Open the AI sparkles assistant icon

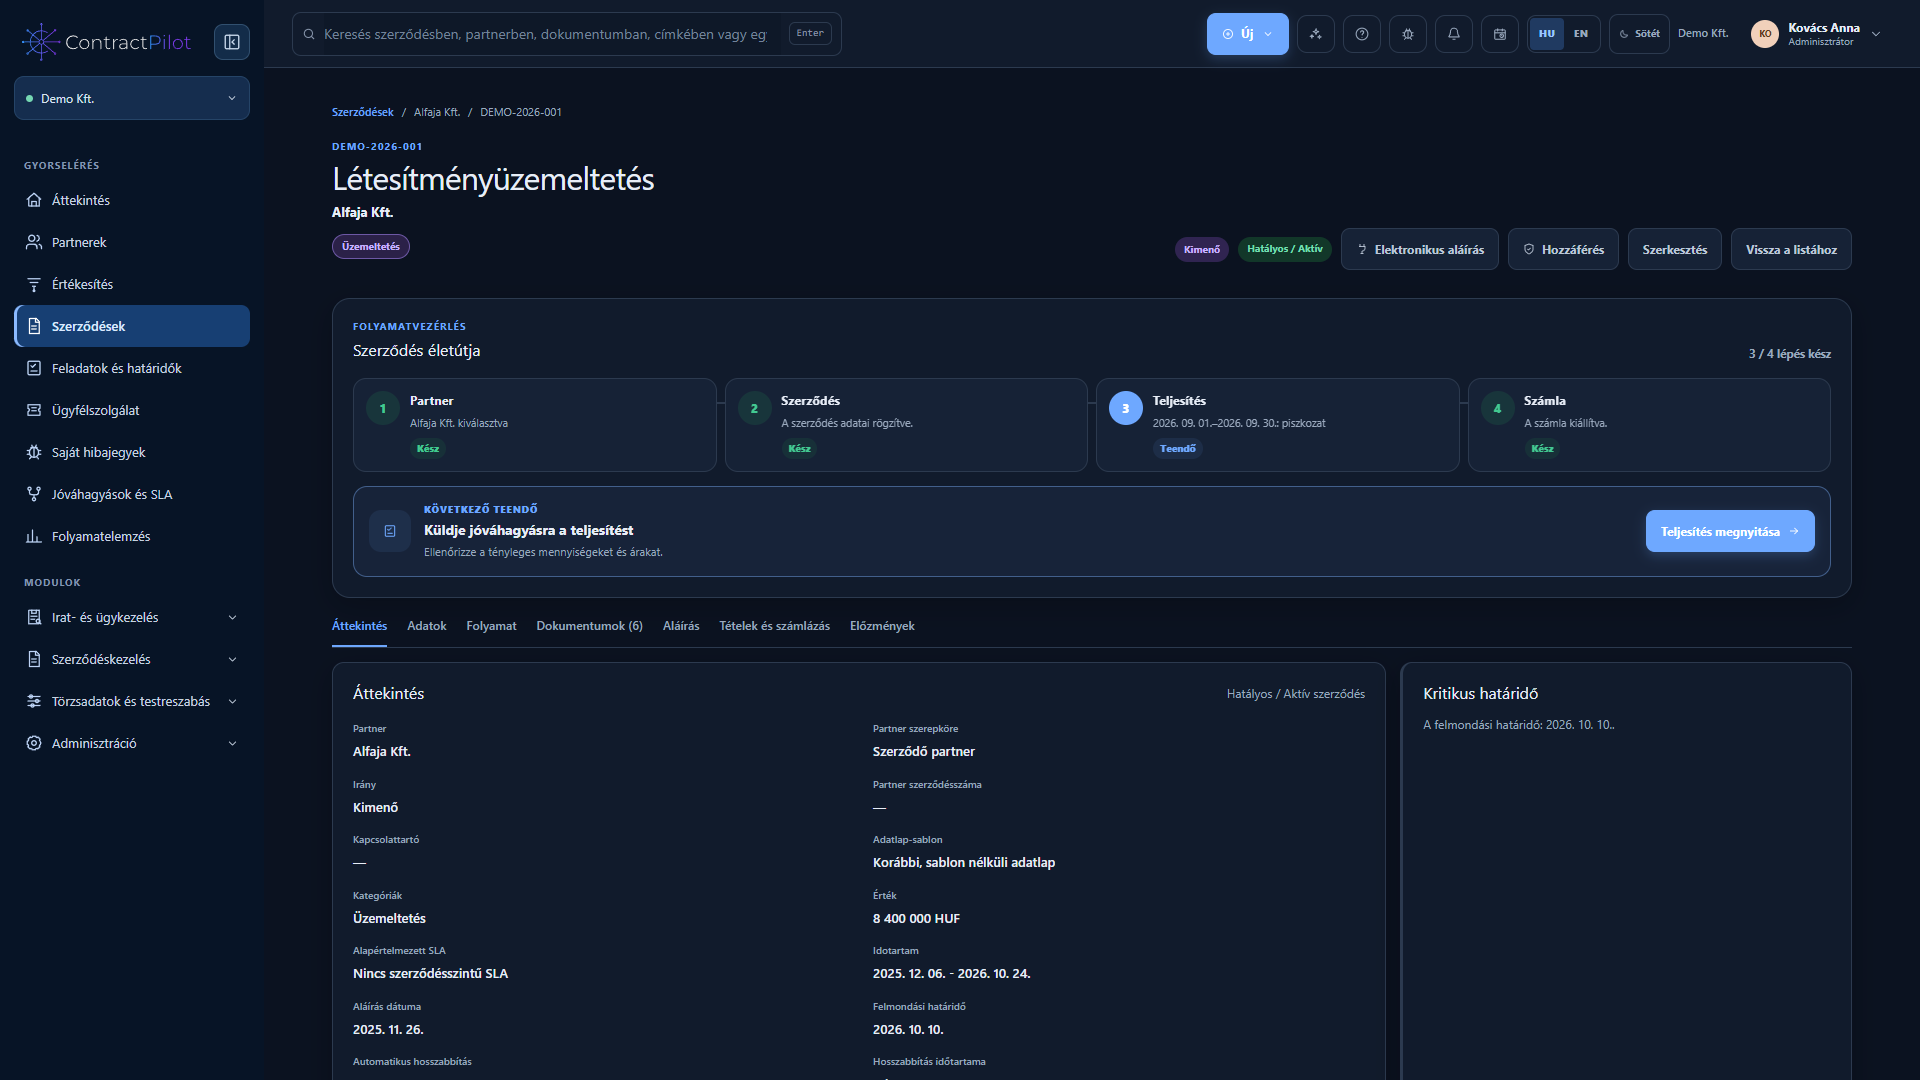pyautogui.click(x=1316, y=34)
